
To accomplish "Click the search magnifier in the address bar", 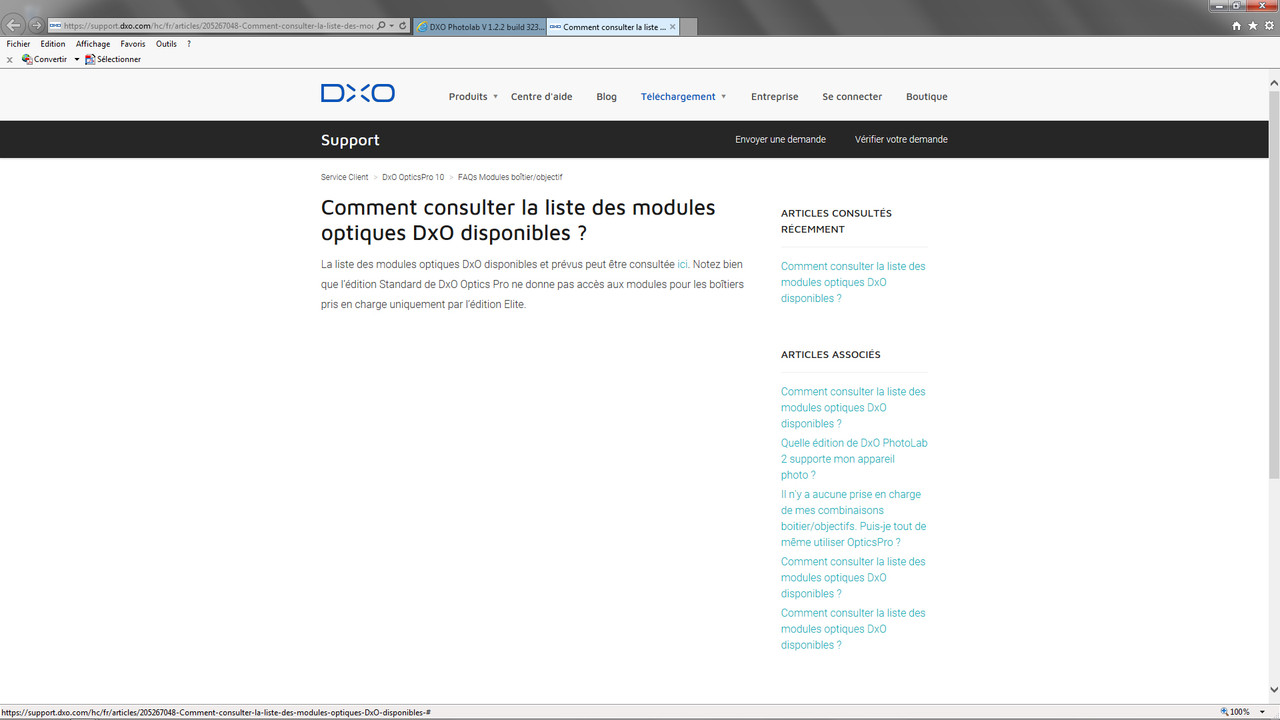I will click(380, 26).
